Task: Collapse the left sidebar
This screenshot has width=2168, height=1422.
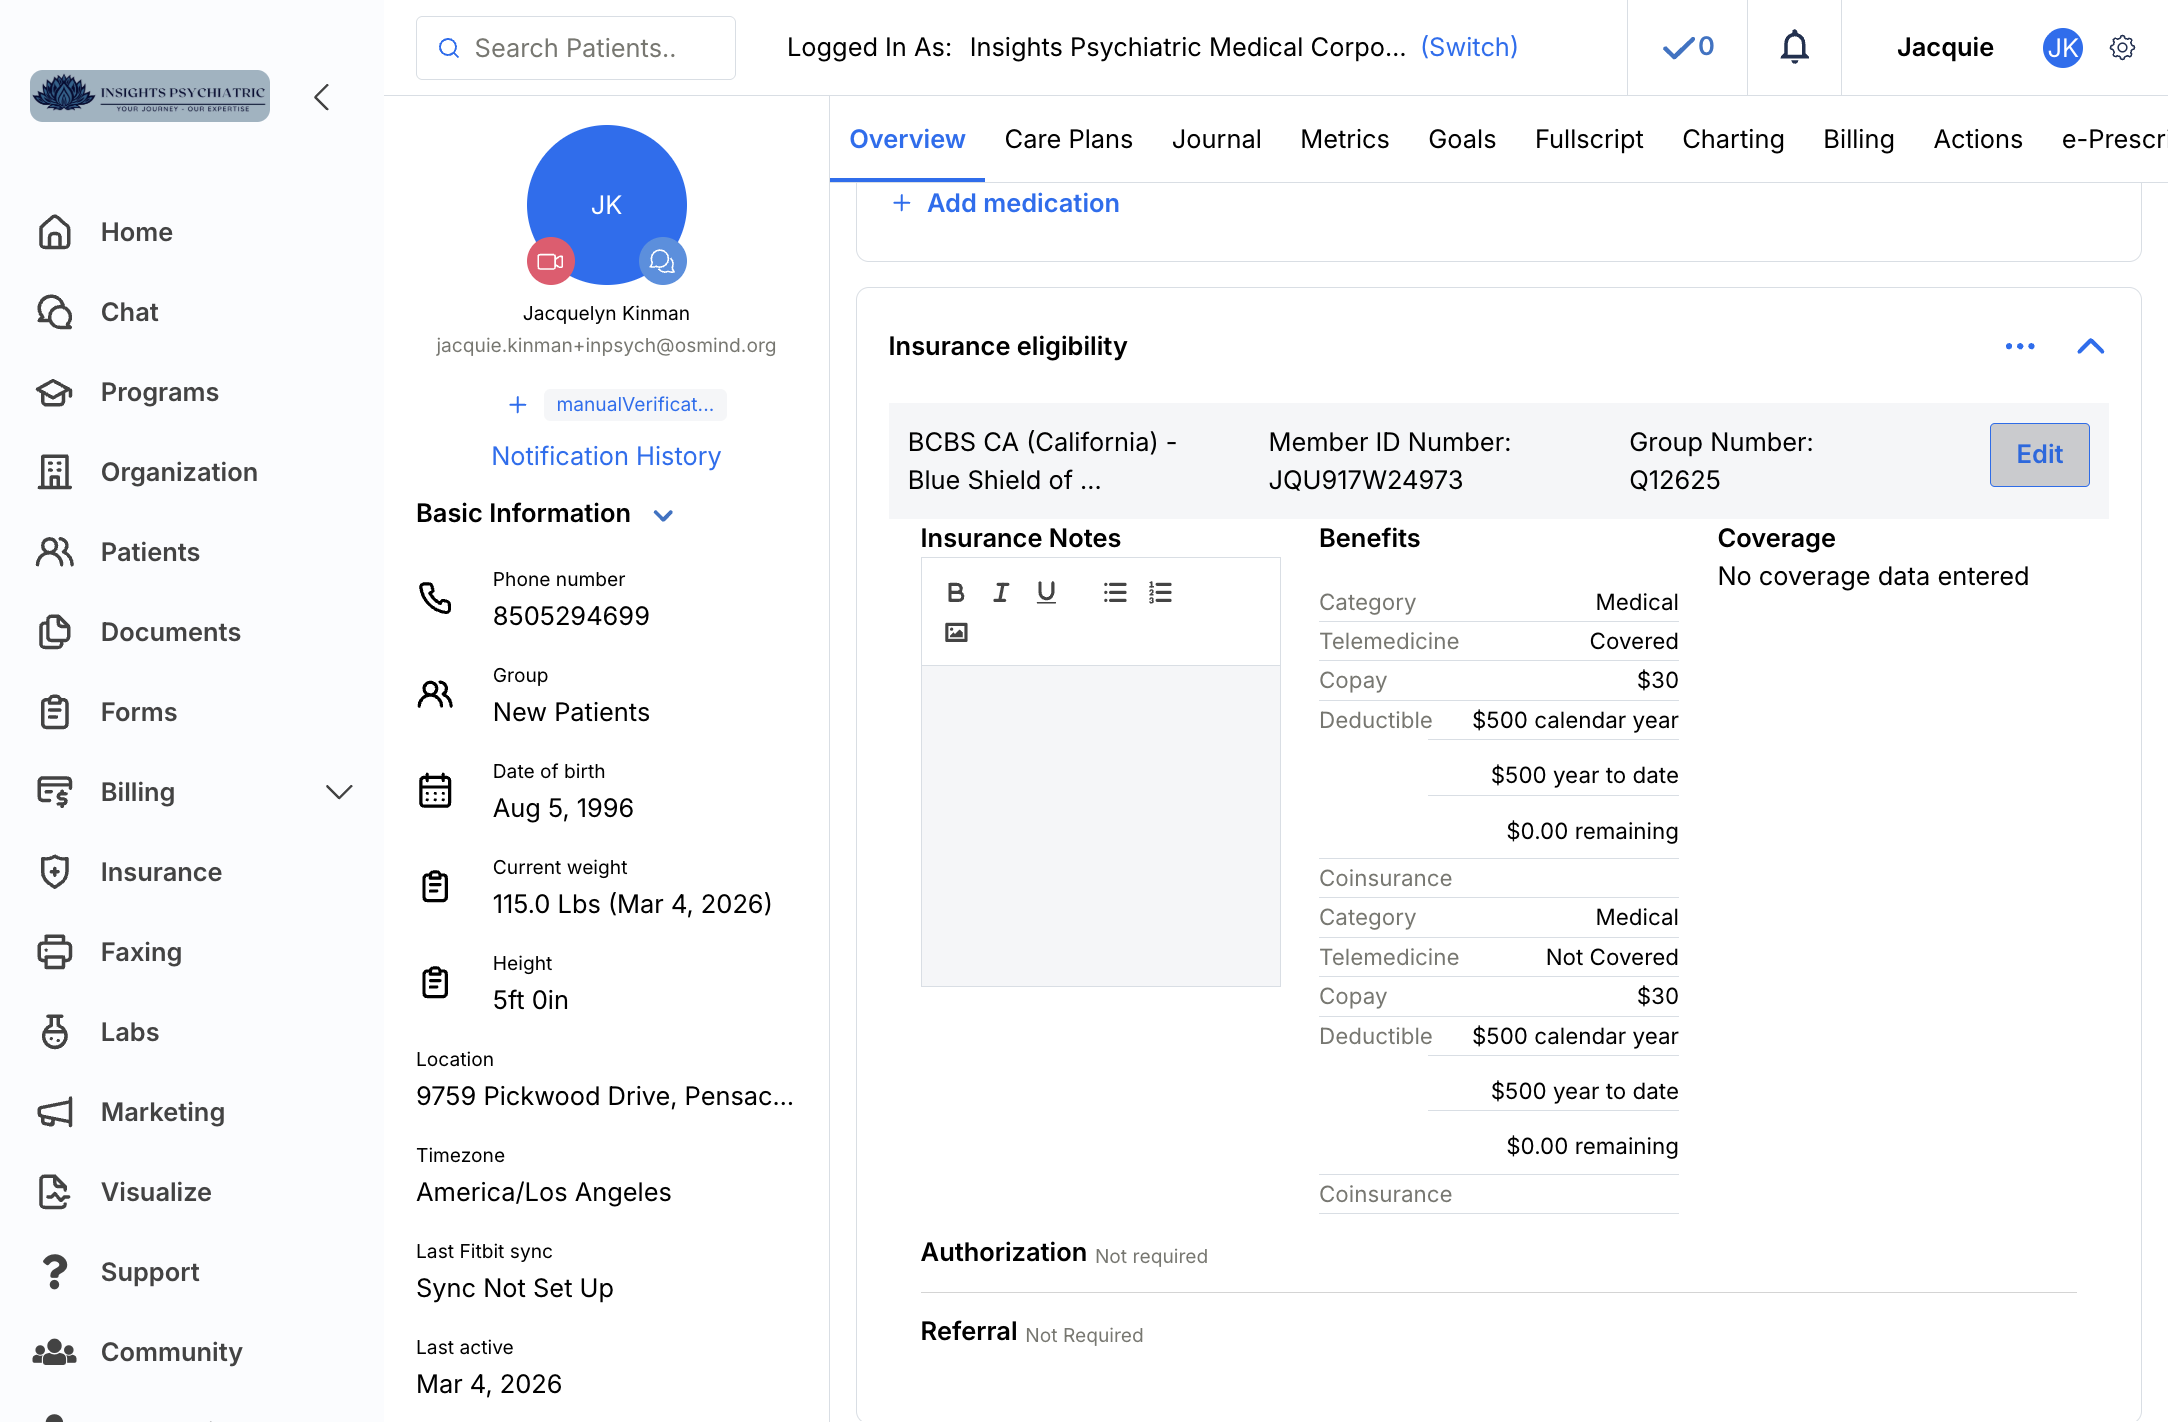Action: [x=321, y=97]
